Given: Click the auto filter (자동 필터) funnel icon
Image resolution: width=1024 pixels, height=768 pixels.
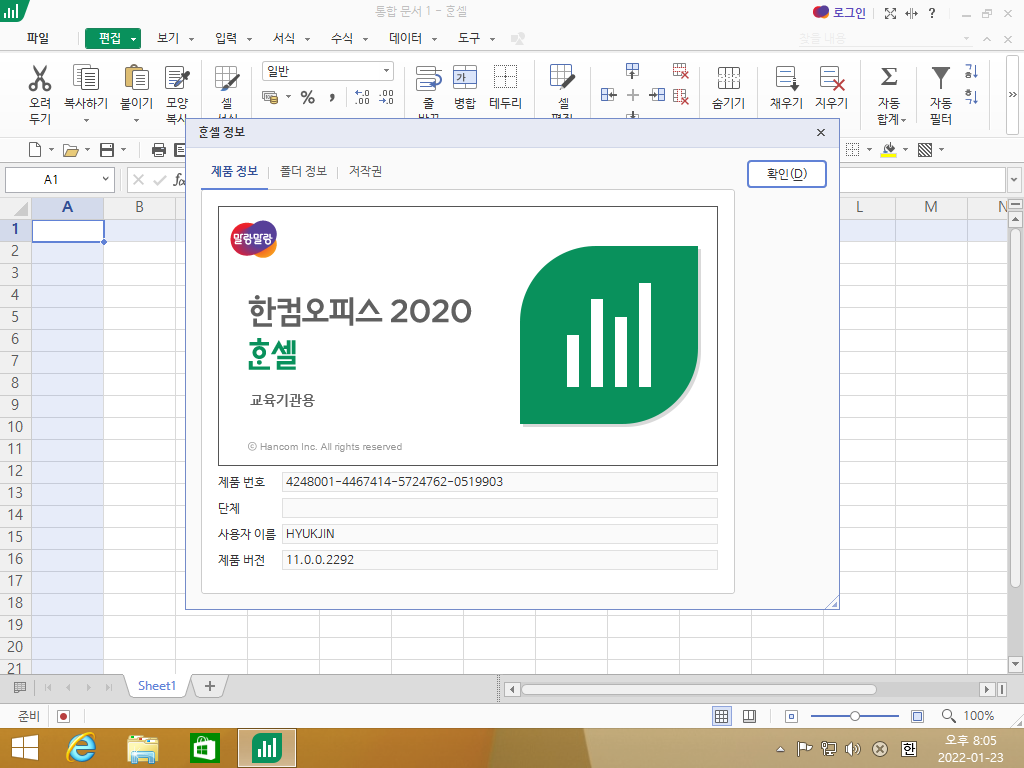Looking at the screenshot, I should pyautogui.click(x=940, y=78).
